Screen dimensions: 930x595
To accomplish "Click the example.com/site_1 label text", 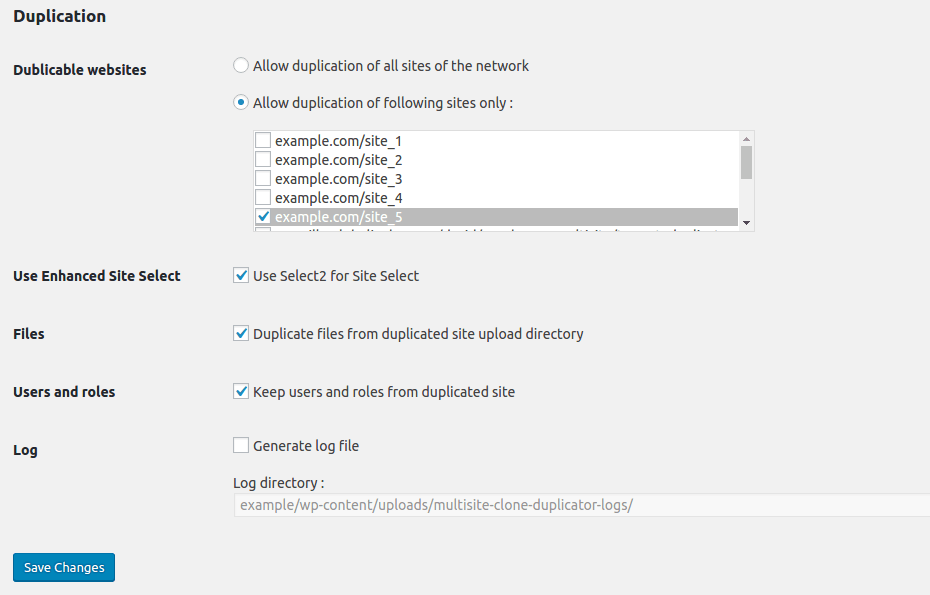I will [x=339, y=141].
